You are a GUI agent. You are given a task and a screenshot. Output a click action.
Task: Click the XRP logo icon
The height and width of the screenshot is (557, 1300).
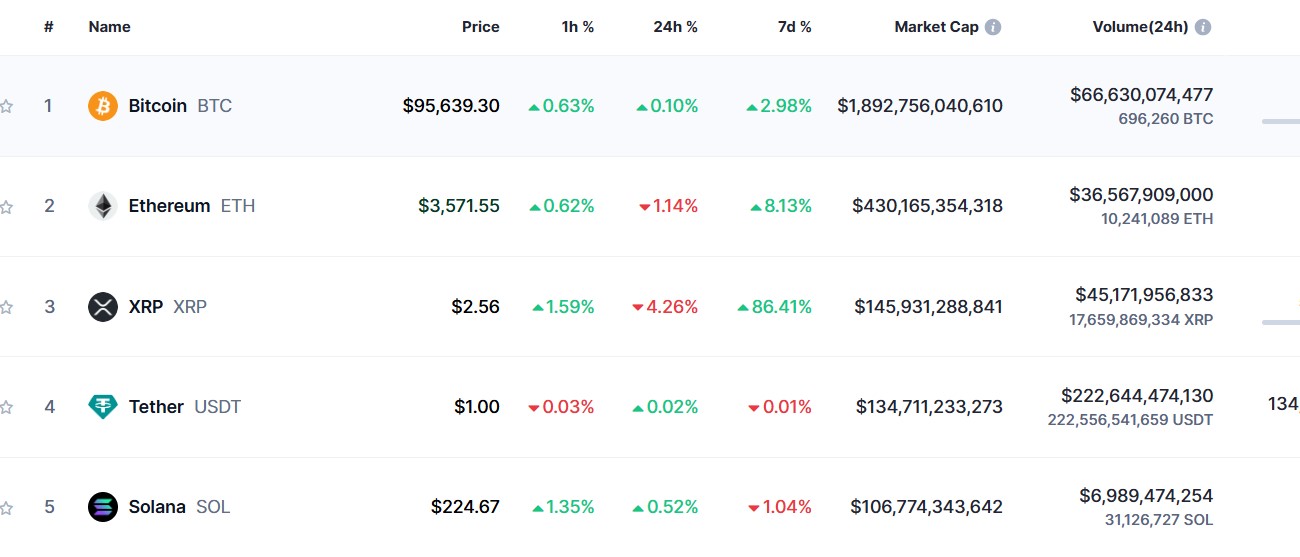pos(103,307)
